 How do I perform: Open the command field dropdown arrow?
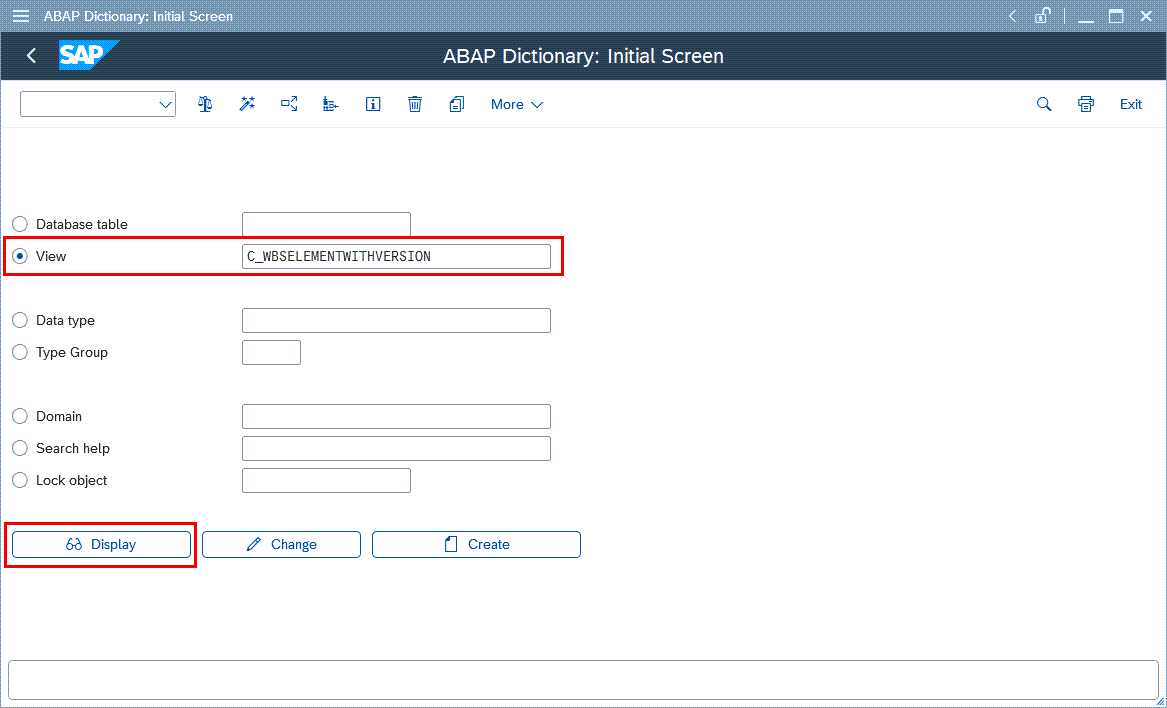click(x=165, y=104)
